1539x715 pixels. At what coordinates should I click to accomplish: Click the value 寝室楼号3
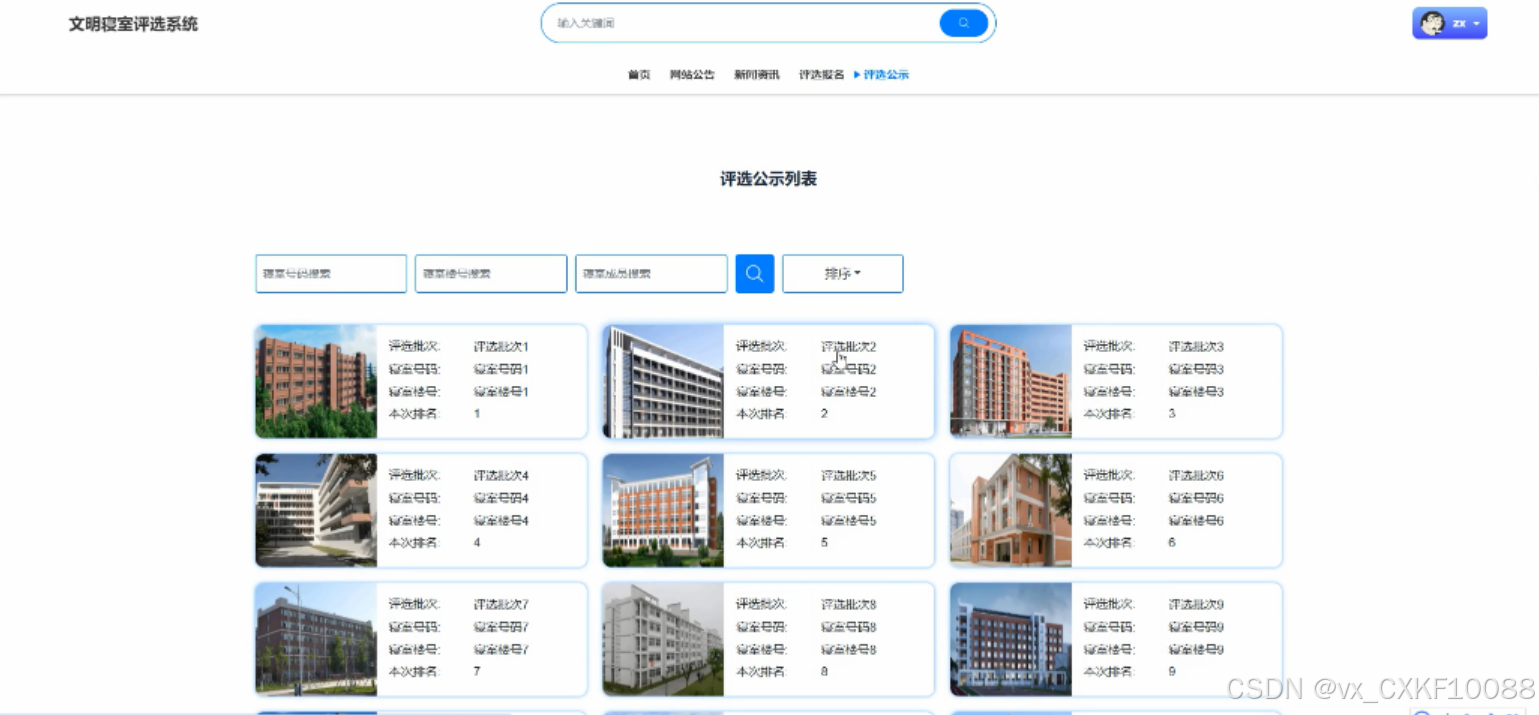pyautogui.click(x=1196, y=392)
